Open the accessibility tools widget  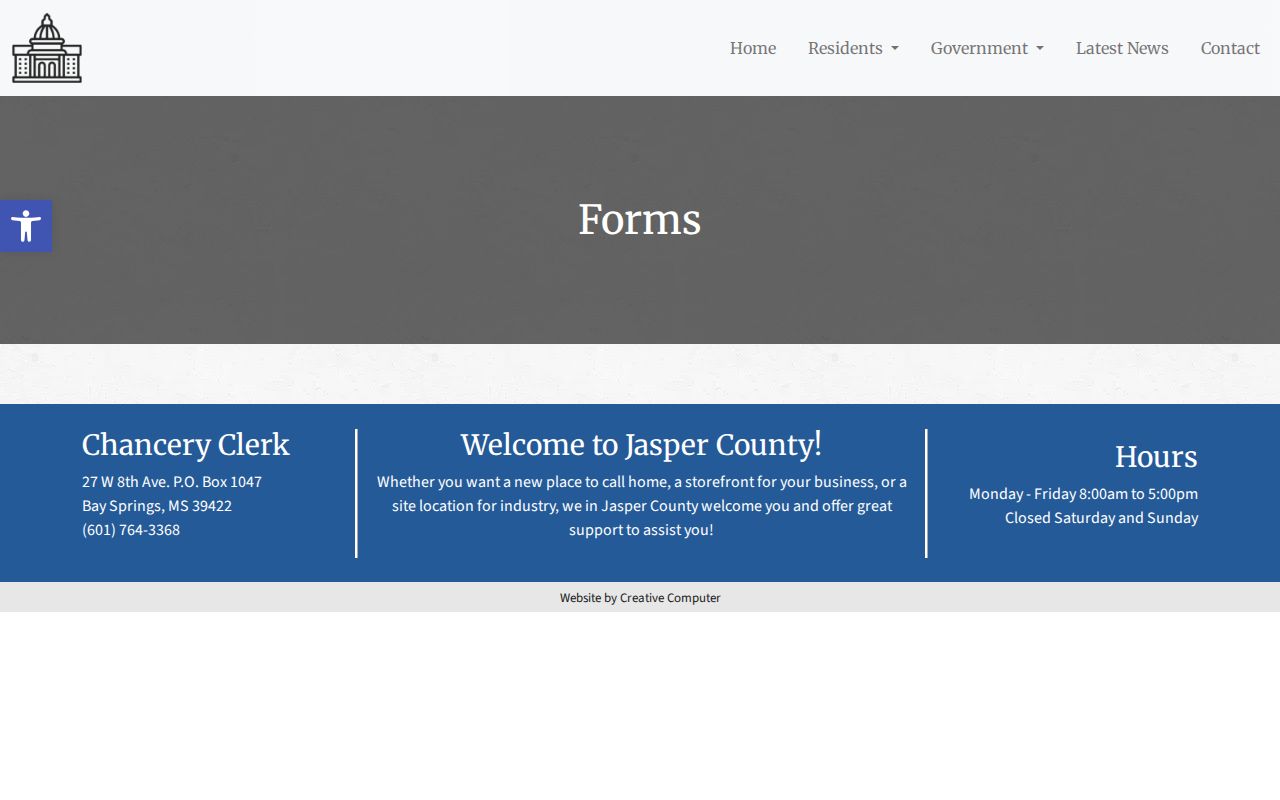pyautogui.click(x=26, y=226)
